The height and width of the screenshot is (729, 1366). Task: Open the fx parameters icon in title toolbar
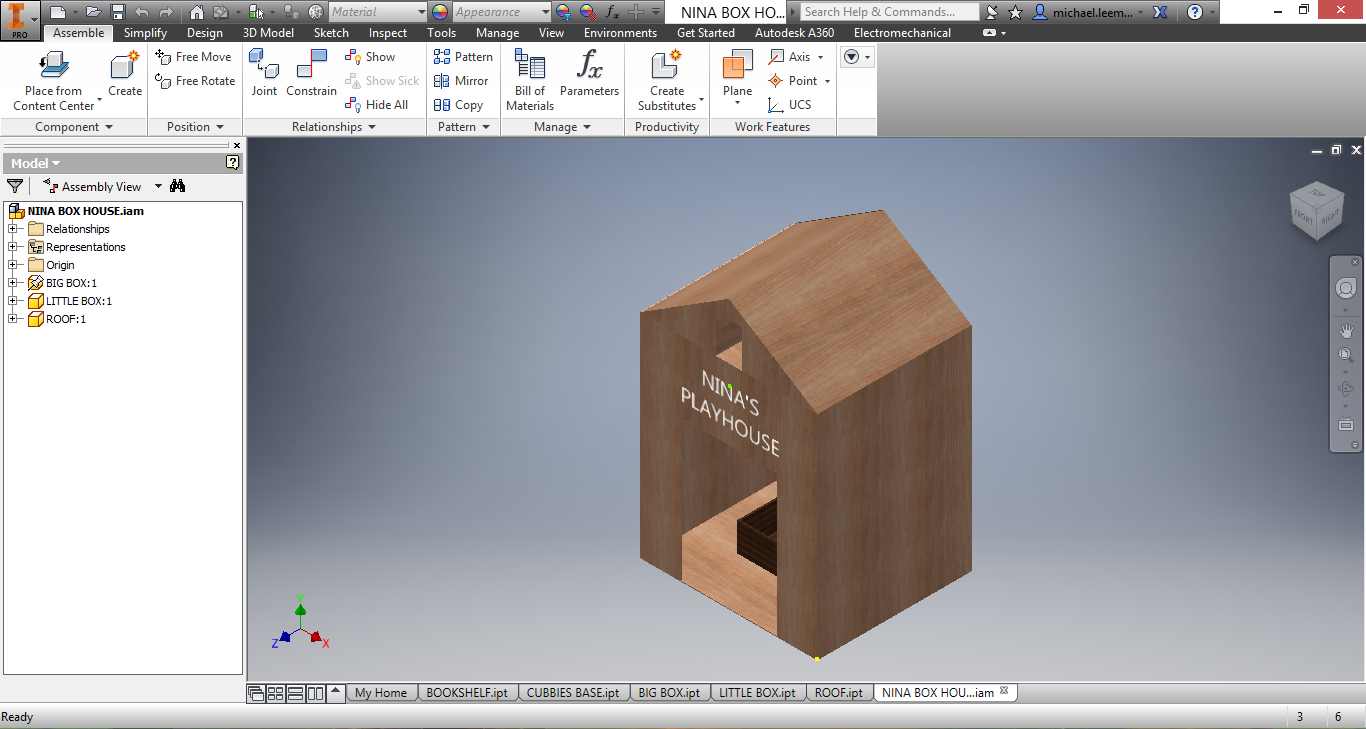pyautogui.click(x=612, y=12)
